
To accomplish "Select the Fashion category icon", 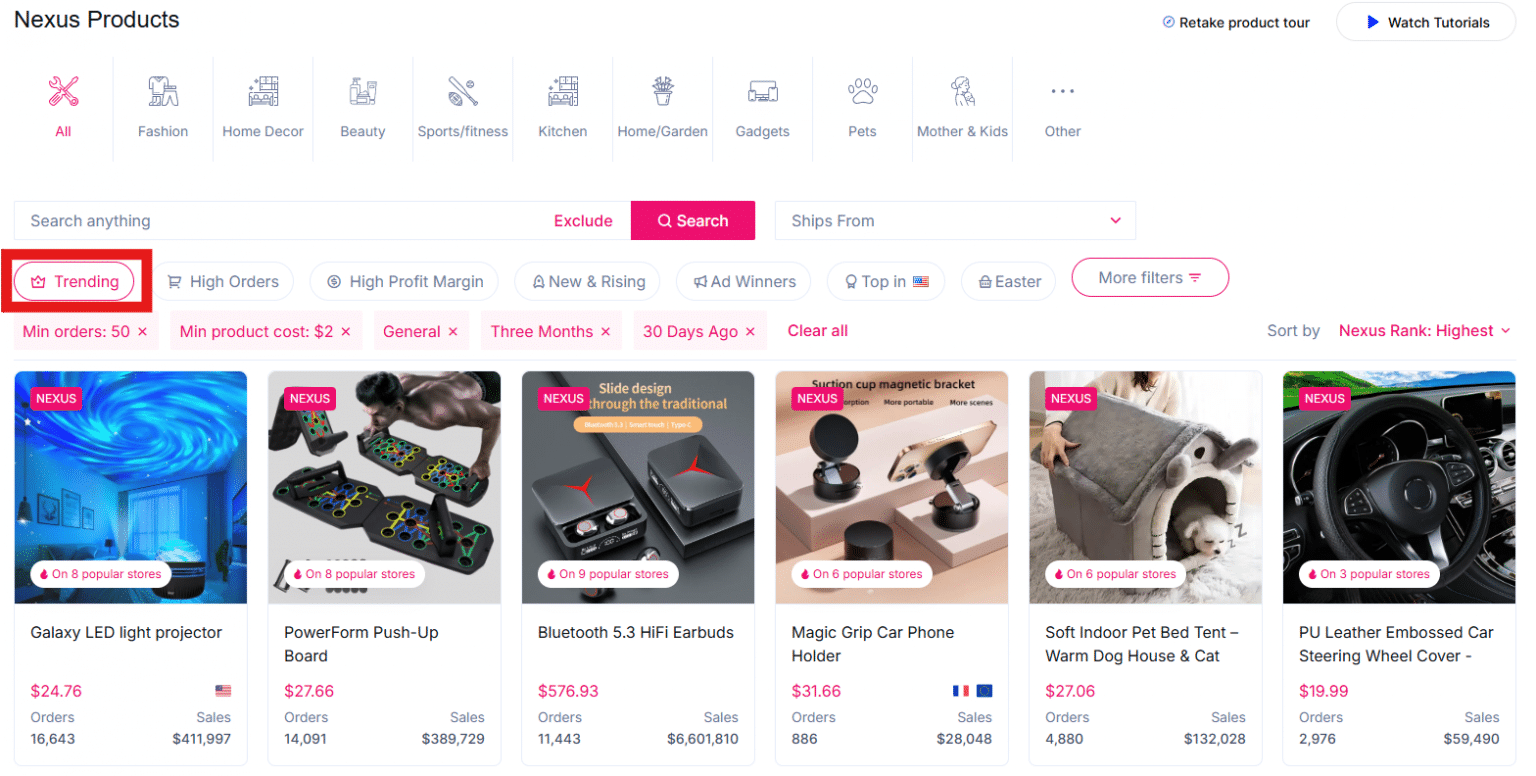I will [x=162, y=105].
